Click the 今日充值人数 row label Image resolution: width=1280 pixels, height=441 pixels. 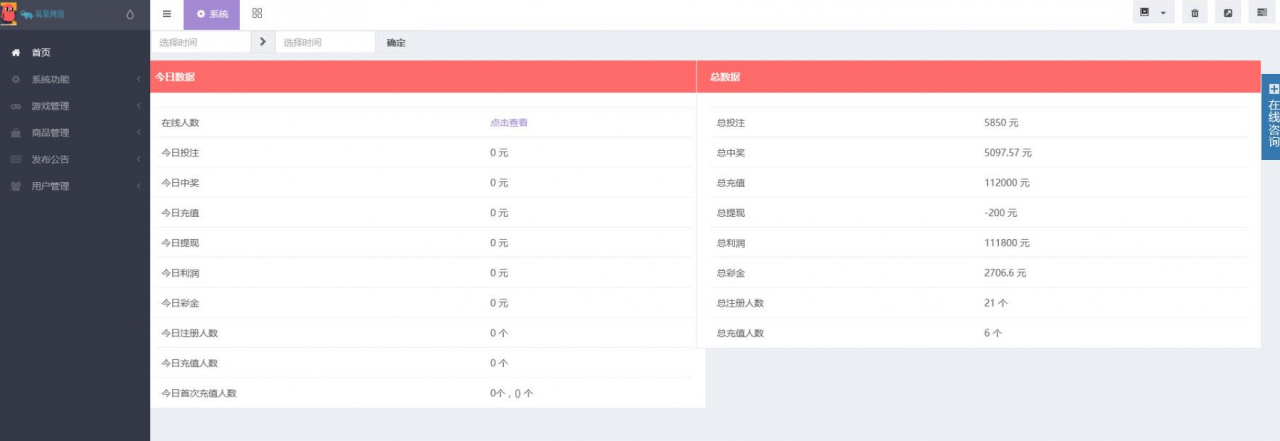190,363
